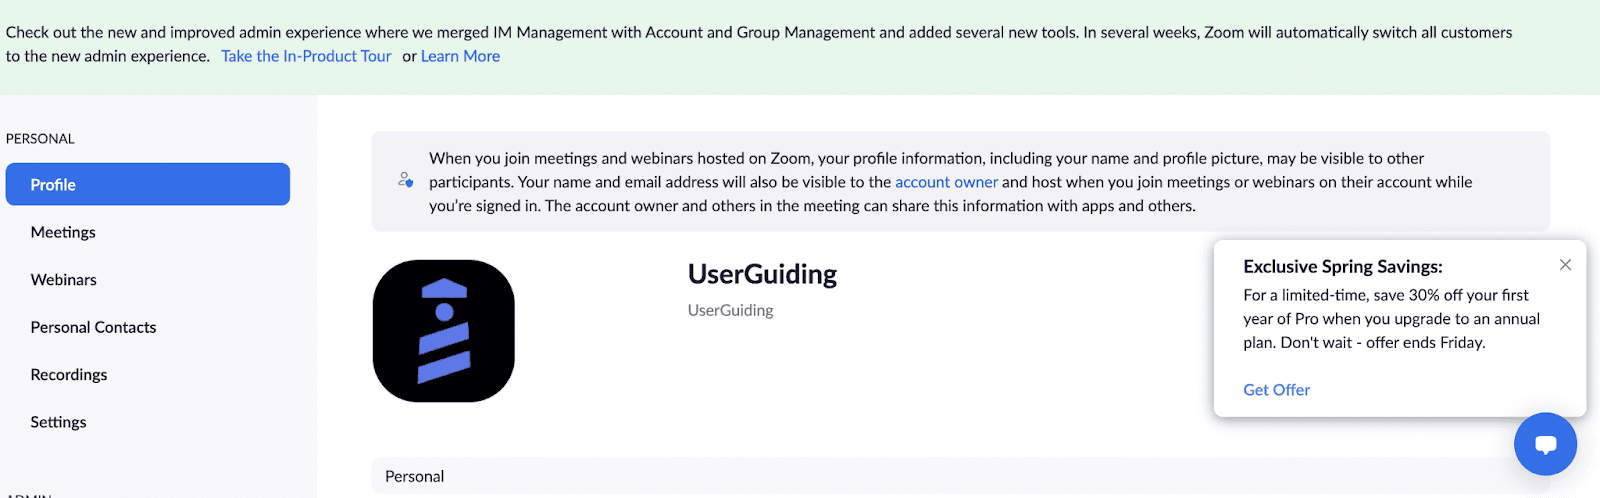This screenshot has height=498, width=1600.
Task: Click the PERSONAL section header in sidebar
Action: click(x=40, y=139)
